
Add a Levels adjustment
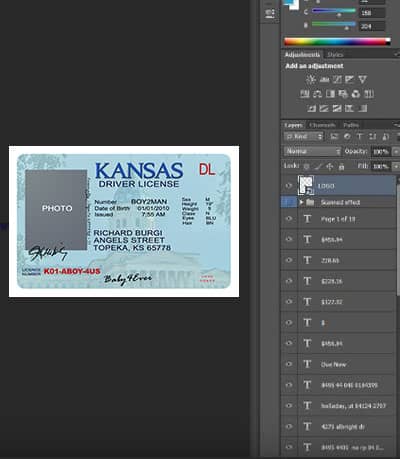tap(324, 79)
